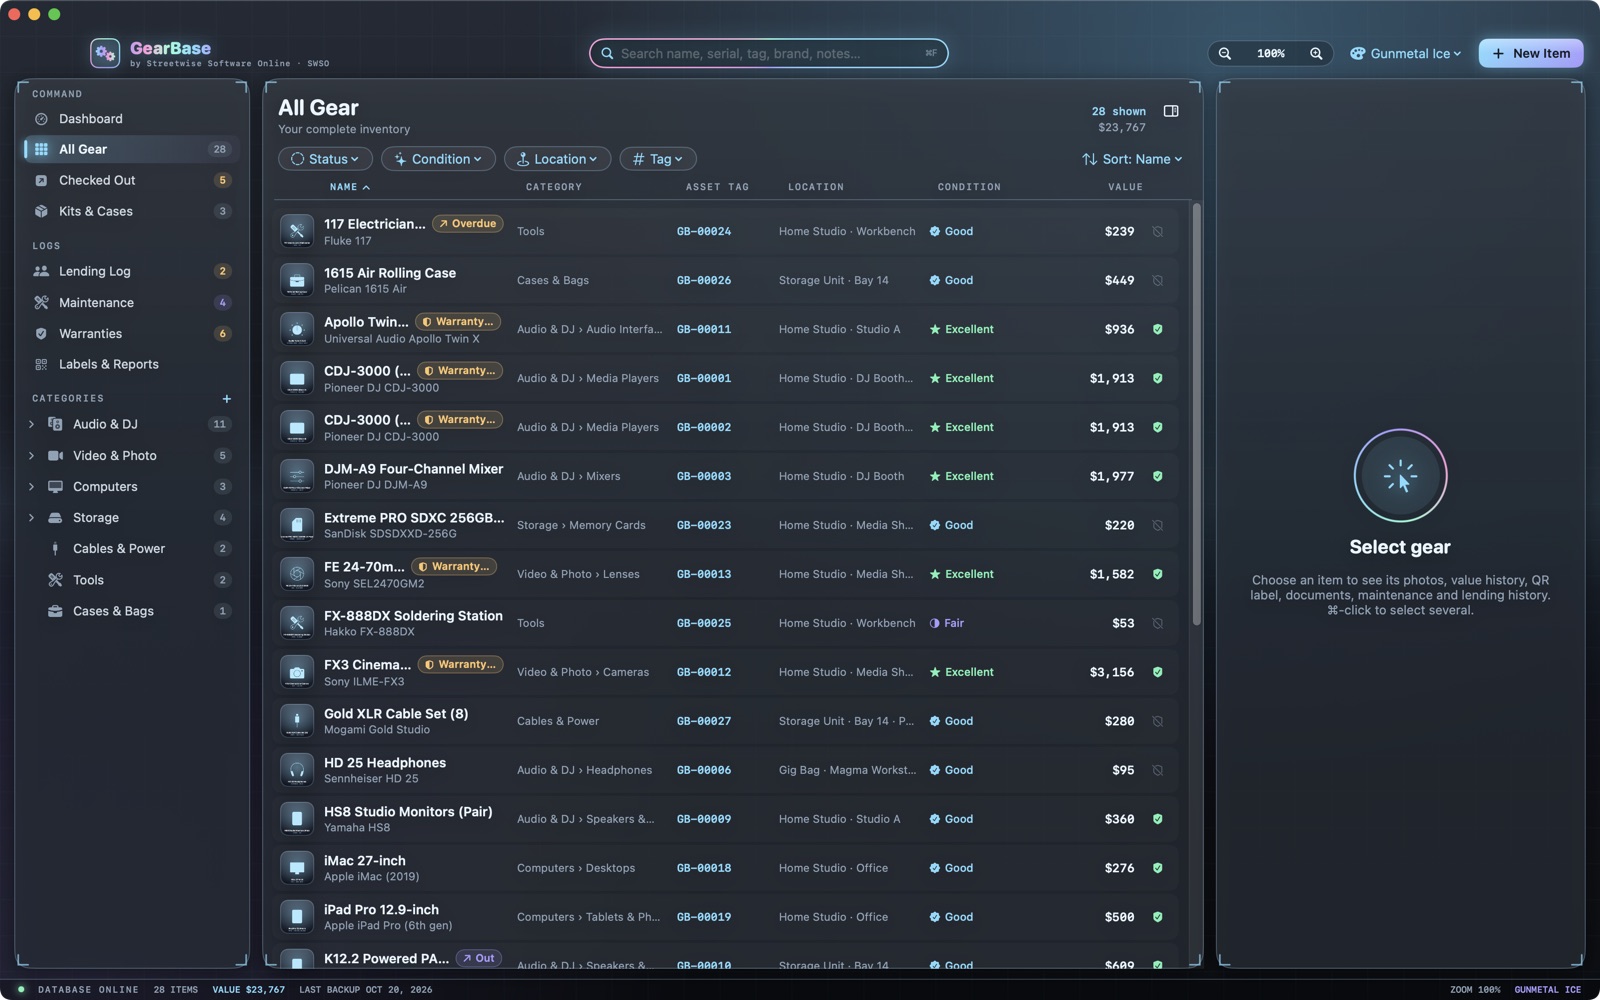Click the search name, serial, tag field

(x=768, y=54)
